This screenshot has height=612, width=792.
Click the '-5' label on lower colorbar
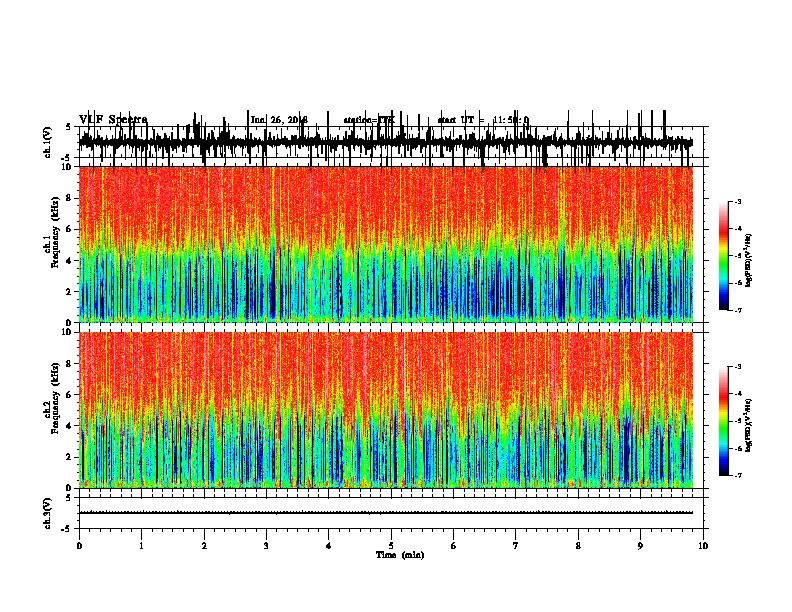(x=737, y=421)
